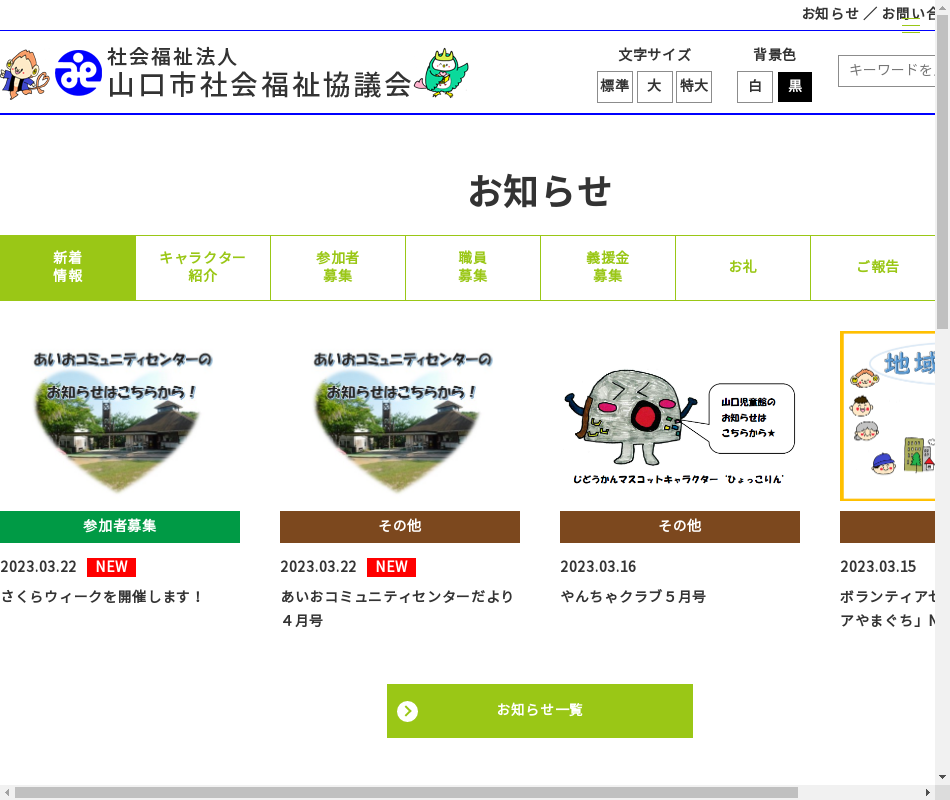Screen dimensions: 950x800
Task: Switch background color to white
Action: click(x=755, y=87)
